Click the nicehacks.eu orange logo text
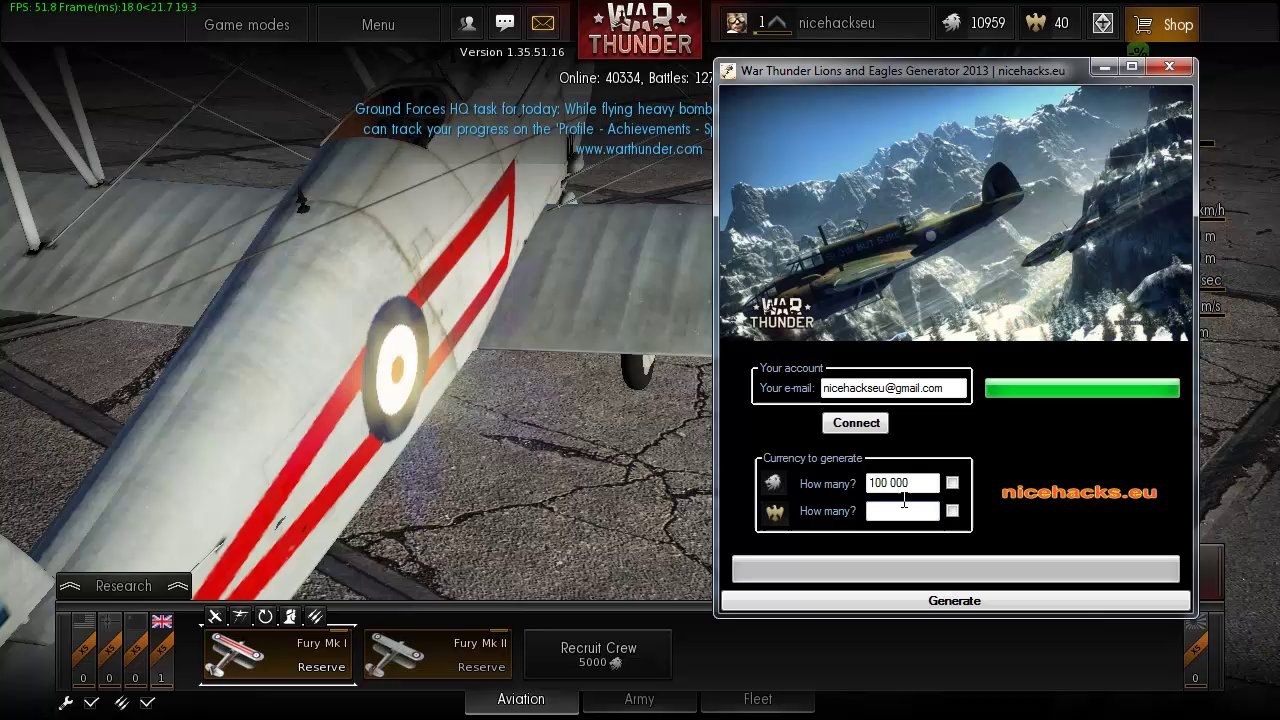The image size is (1280, 720). click(x=1079, y=492)
